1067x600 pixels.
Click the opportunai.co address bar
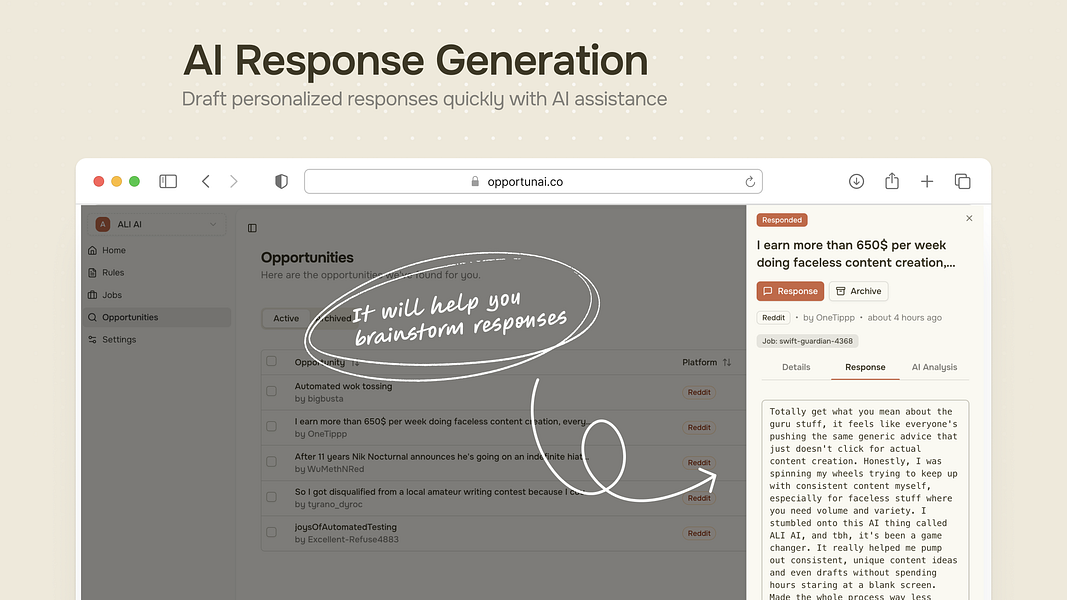[x=533, y=182]
